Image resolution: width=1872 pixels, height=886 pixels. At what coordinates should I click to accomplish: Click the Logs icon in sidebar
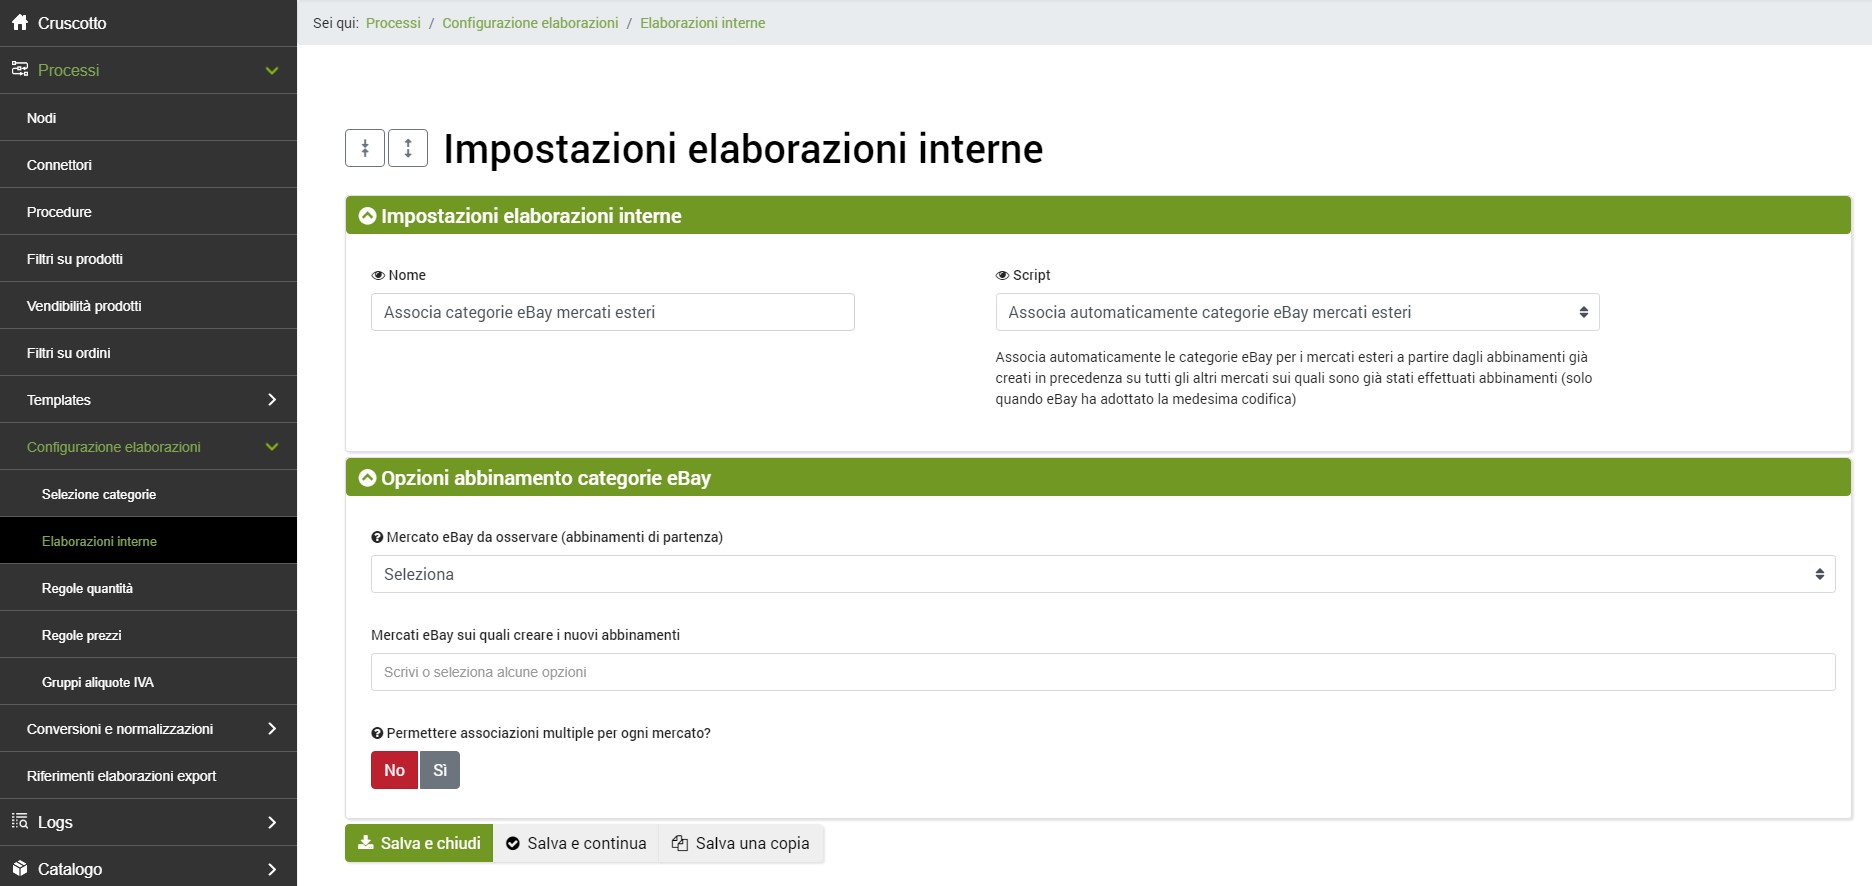pyautogui.click(x=19, y=821)
